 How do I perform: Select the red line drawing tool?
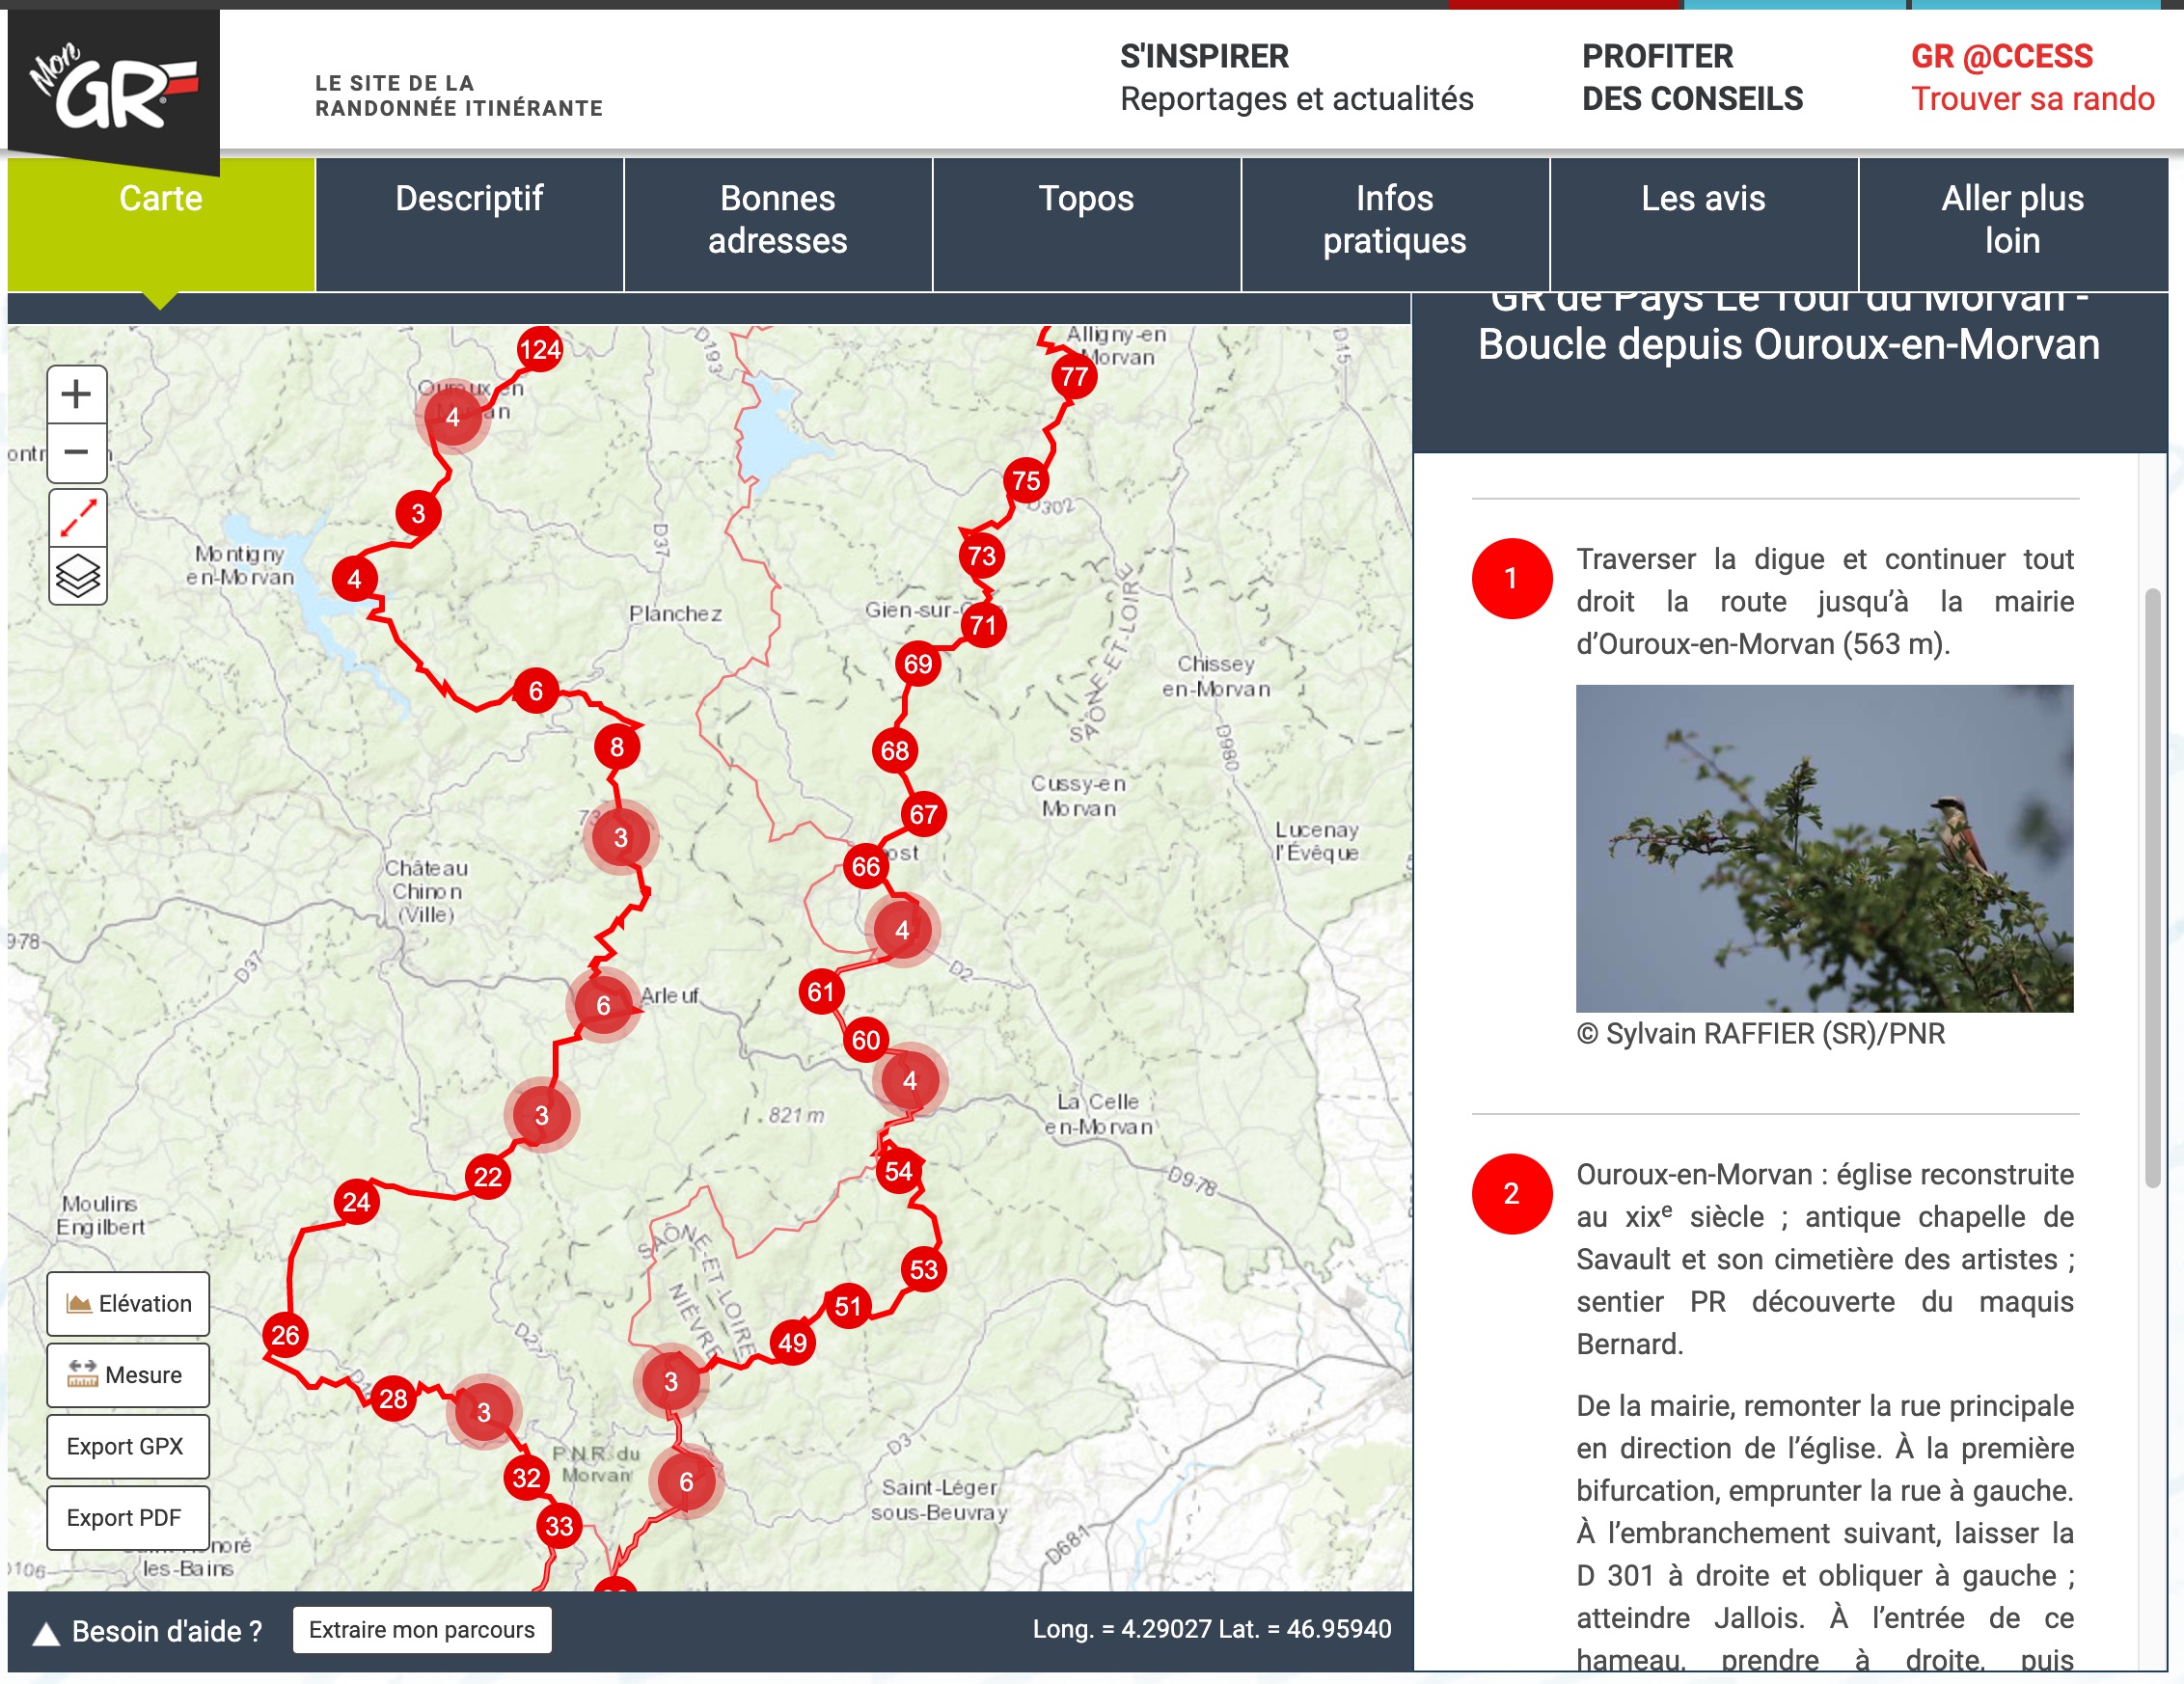[77, 518]
